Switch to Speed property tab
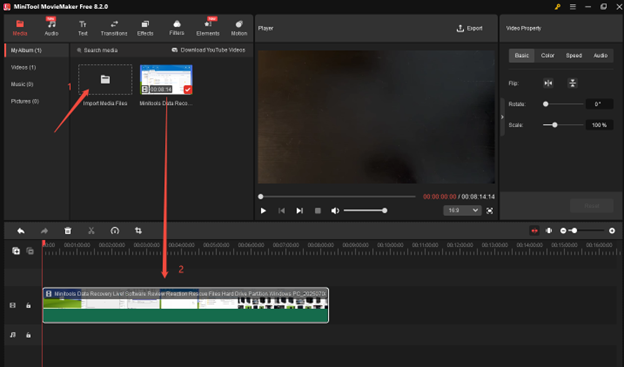The height and width of the screenshot is (367, 624). 574,55
